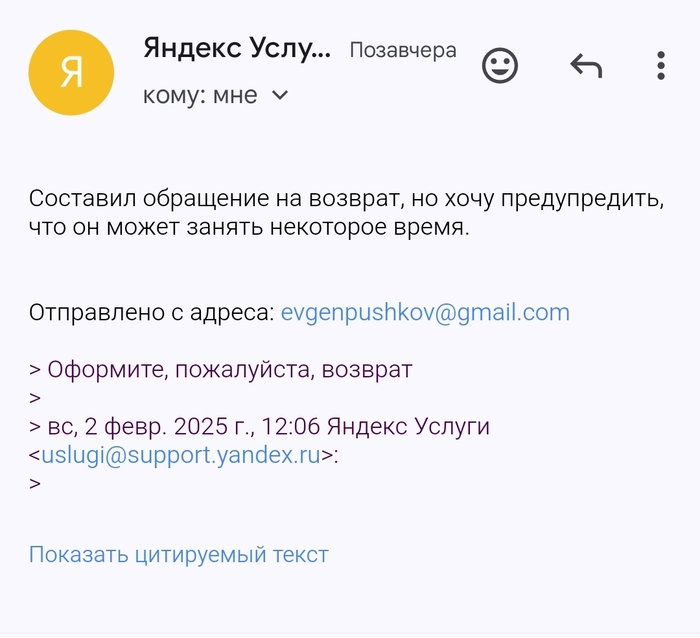This screenshot has height=638, width=700.
Task: Click the lone ">" directly under "Оформите" line
Action: 35,398
